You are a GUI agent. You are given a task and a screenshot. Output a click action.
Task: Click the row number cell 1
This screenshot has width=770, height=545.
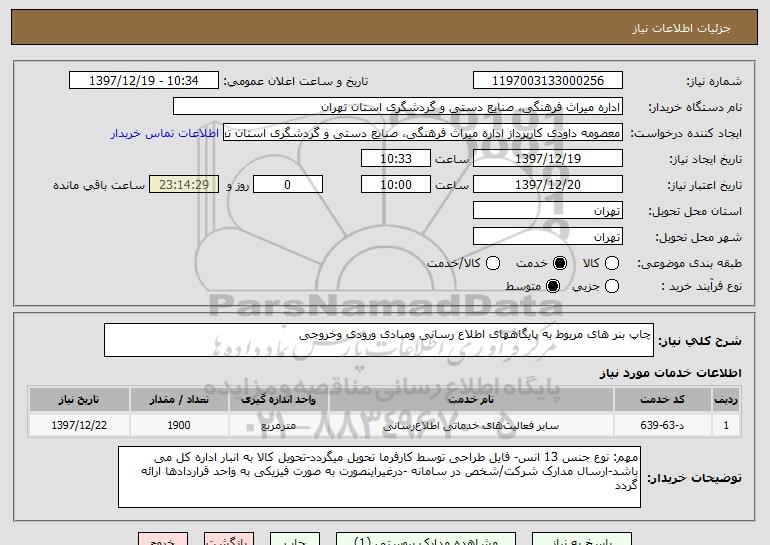tap(726, 425)
